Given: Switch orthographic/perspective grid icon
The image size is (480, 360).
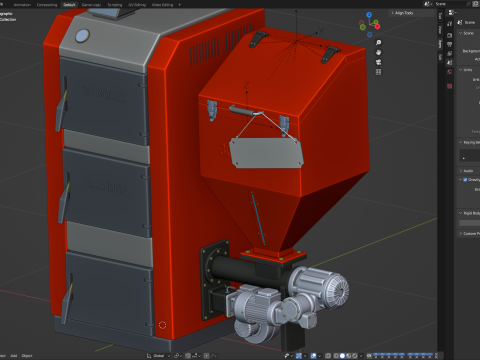Looking at the screenshot, I should click(x=378, y=72).
